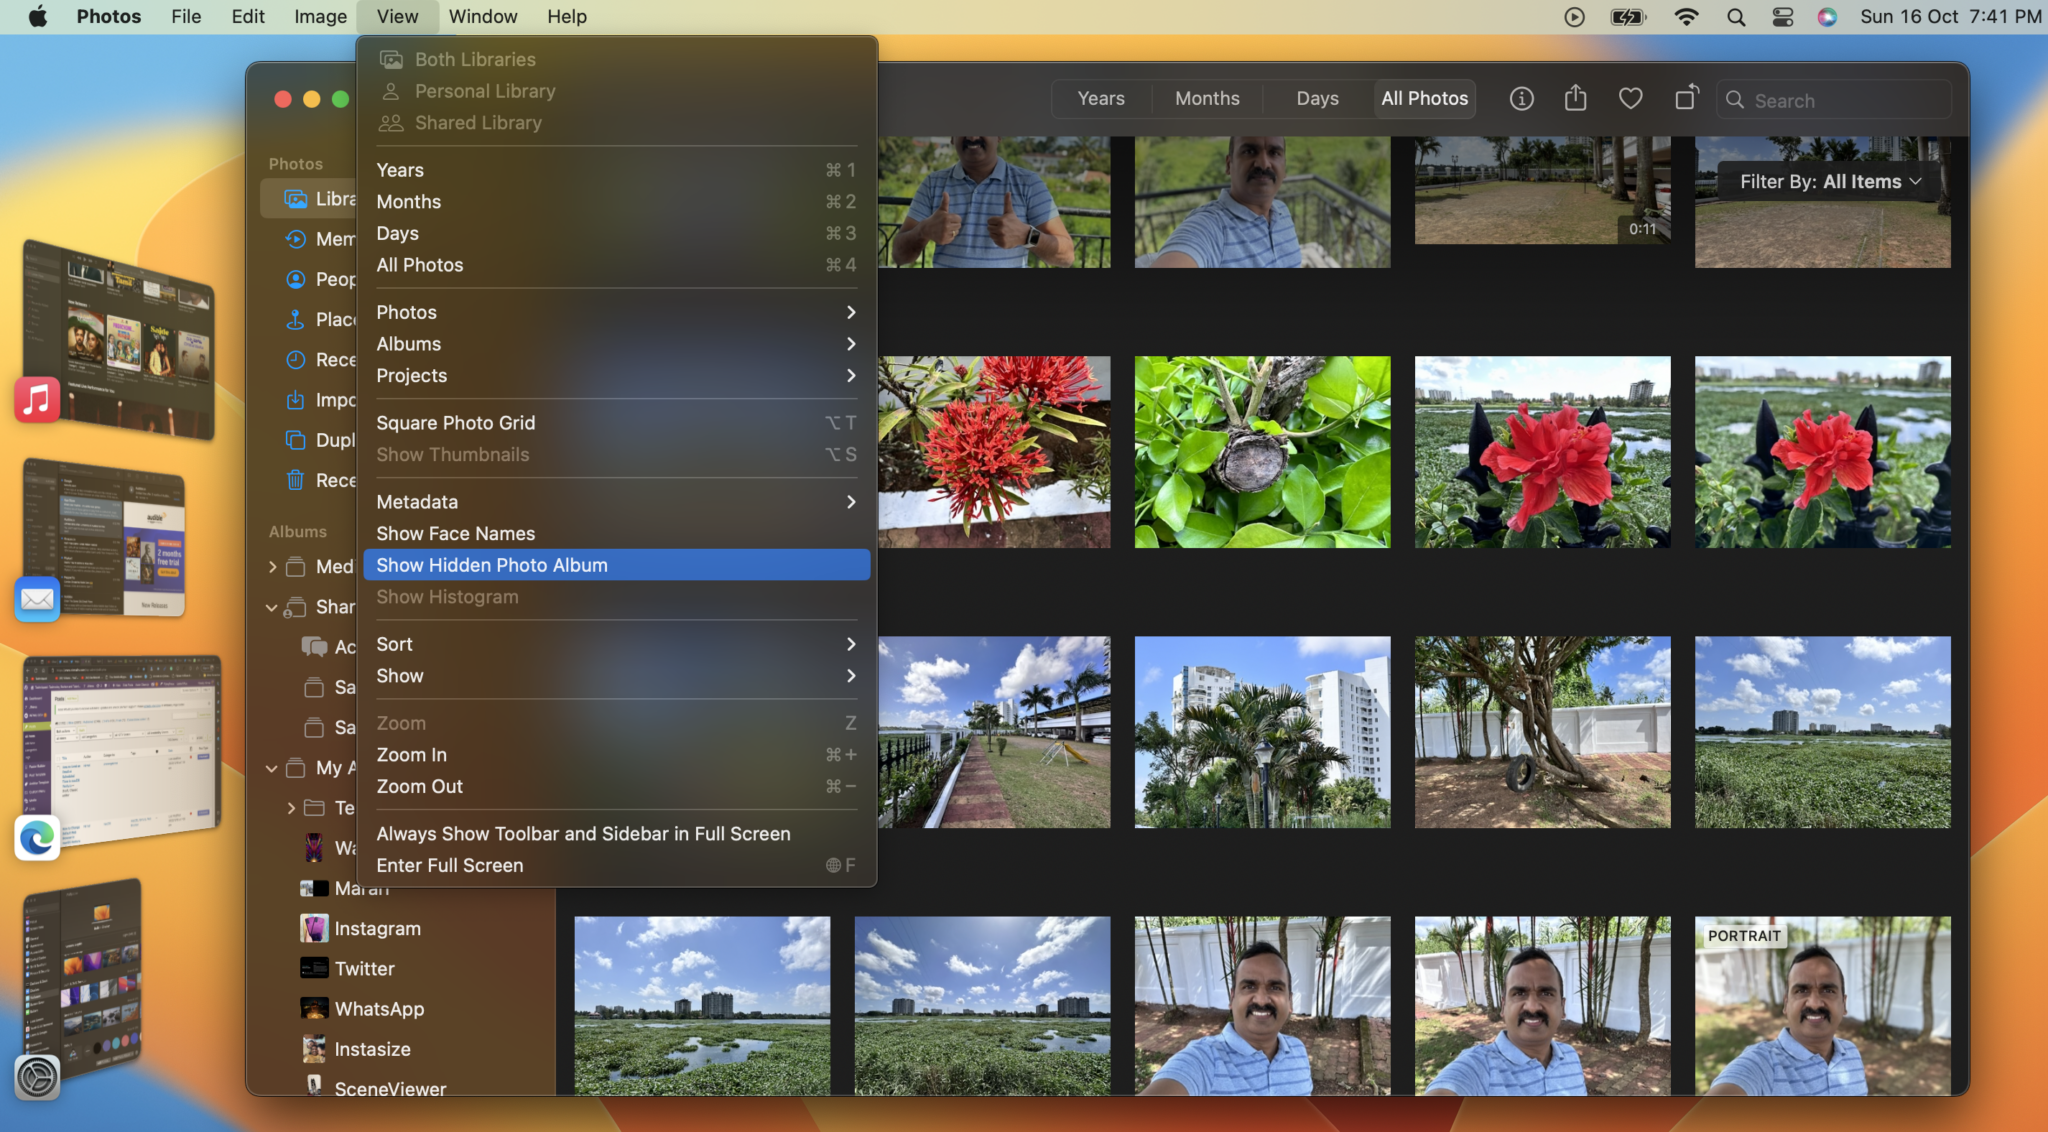Open Spotlight search in menu bar
This screenshot has width=2048, height=1132.
[1736, 17]
